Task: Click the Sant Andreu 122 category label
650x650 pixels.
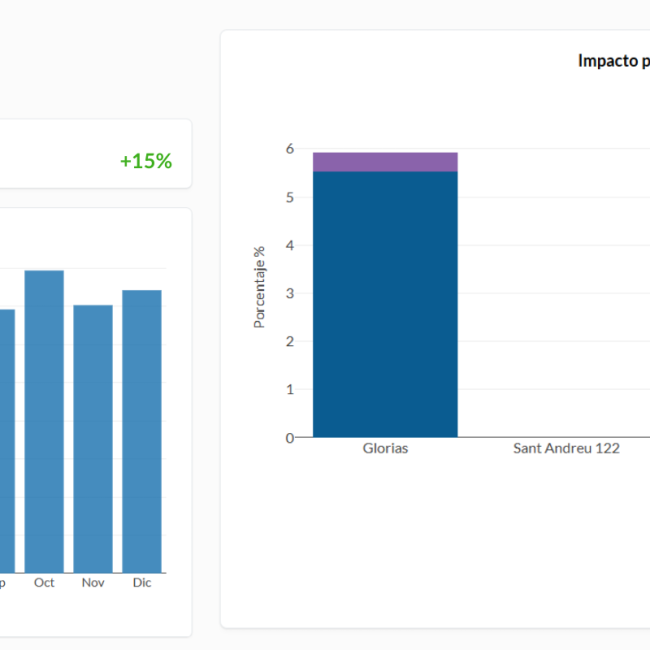Action: [x=566, y=449]
